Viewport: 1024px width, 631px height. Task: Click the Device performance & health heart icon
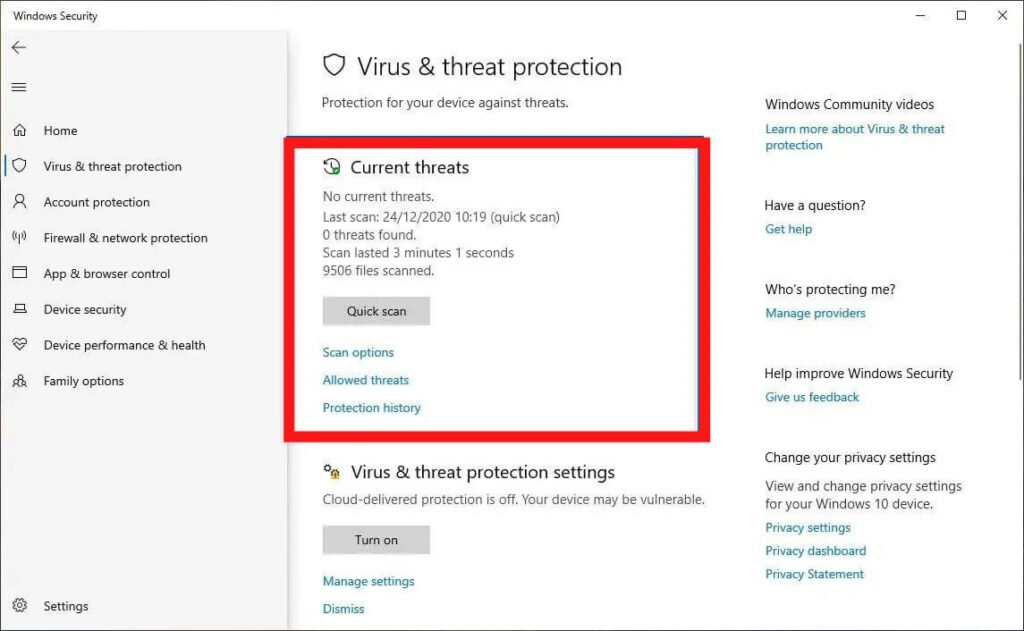pos(19,345)
